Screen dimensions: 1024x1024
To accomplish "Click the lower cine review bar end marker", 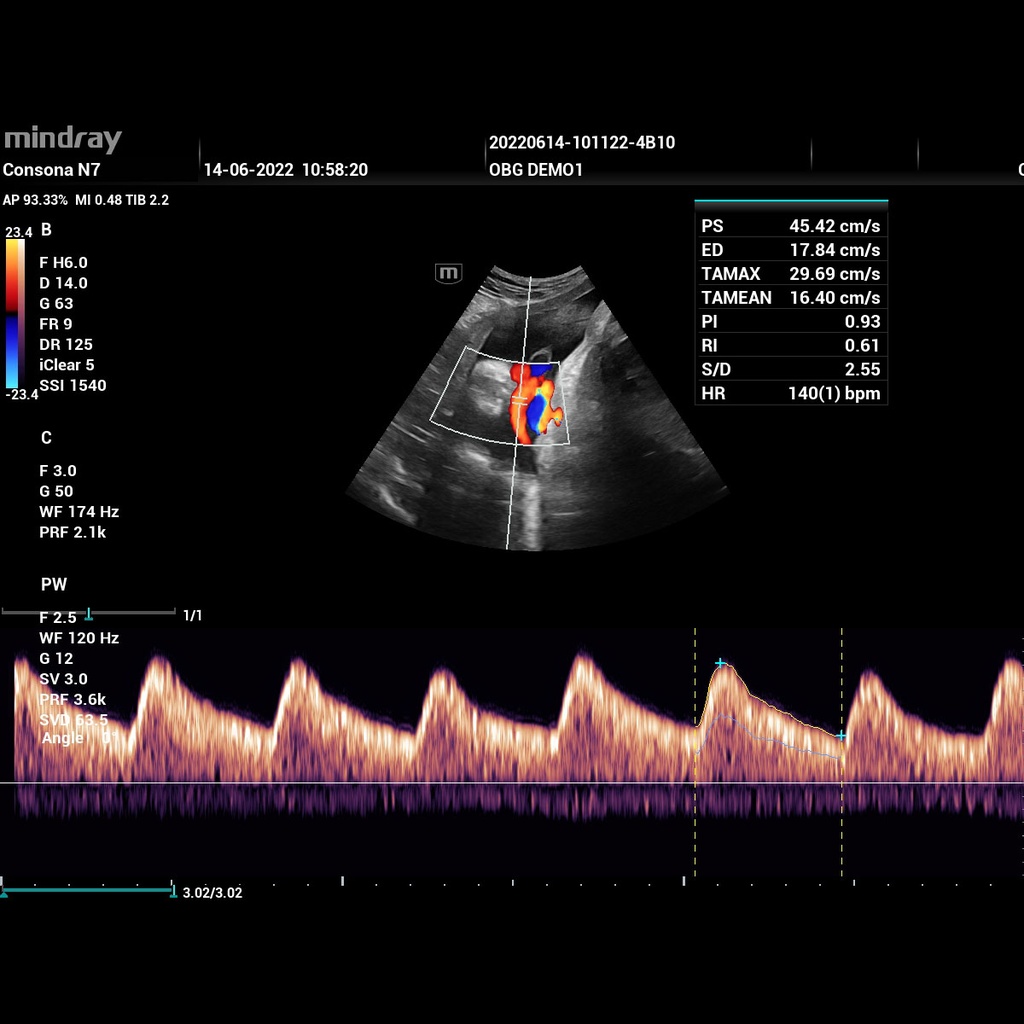I will (173, 890).
